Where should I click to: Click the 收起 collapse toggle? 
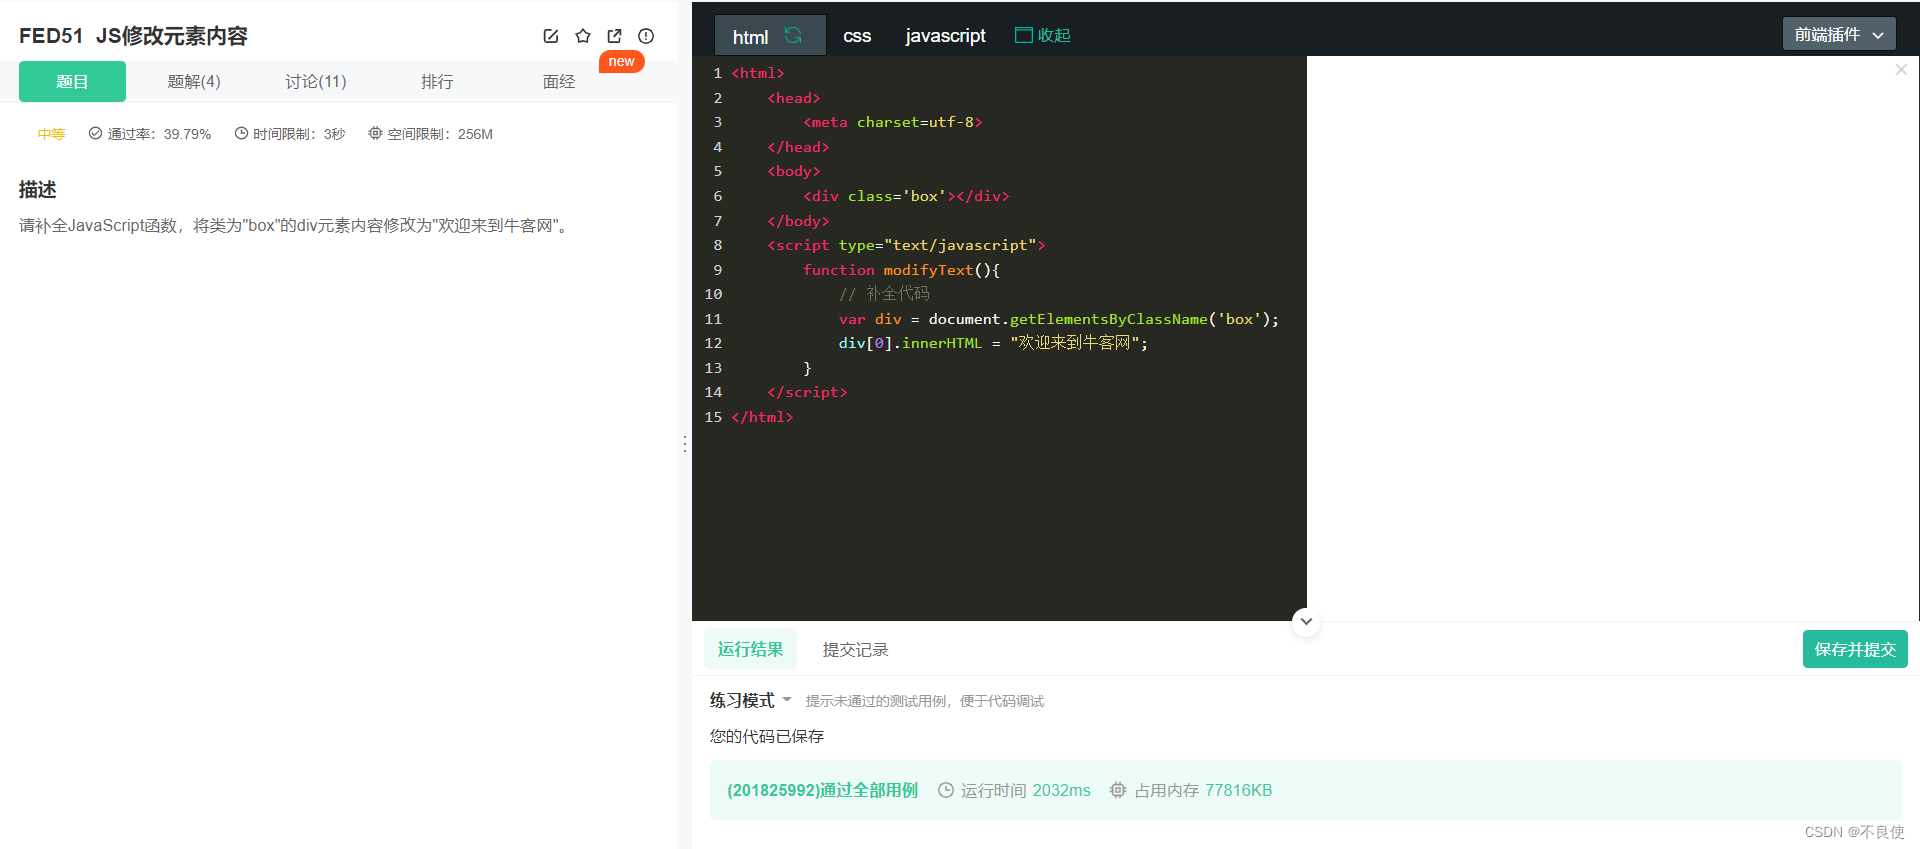pyautogui.click(x=1043, y=35)
